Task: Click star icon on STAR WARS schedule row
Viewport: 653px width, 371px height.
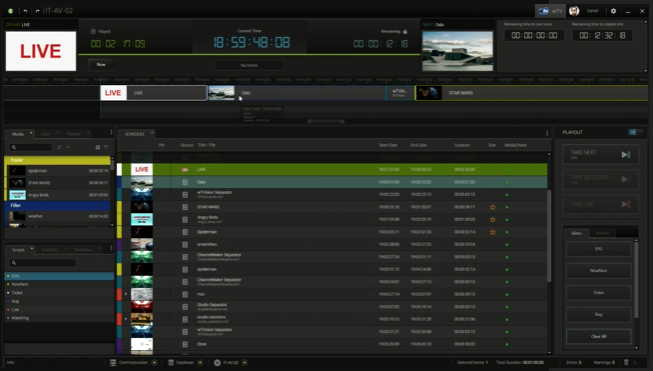Action: tap(493, 207)
